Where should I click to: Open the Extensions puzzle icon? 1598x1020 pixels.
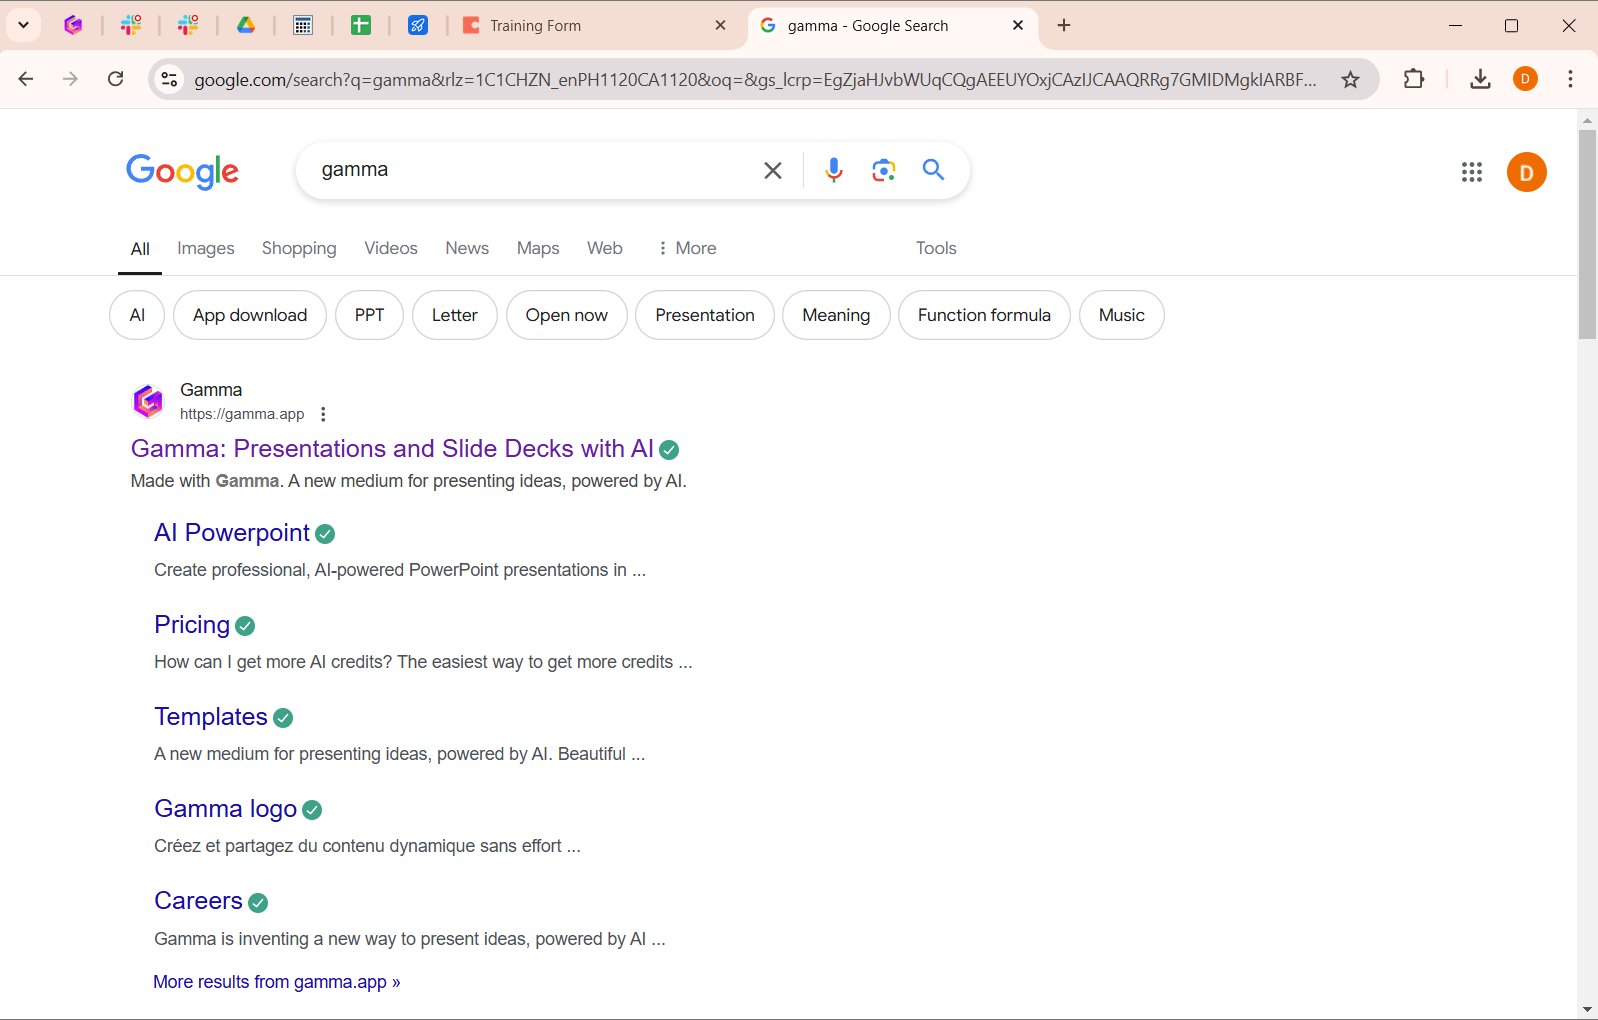click(x=1414, y=79)
